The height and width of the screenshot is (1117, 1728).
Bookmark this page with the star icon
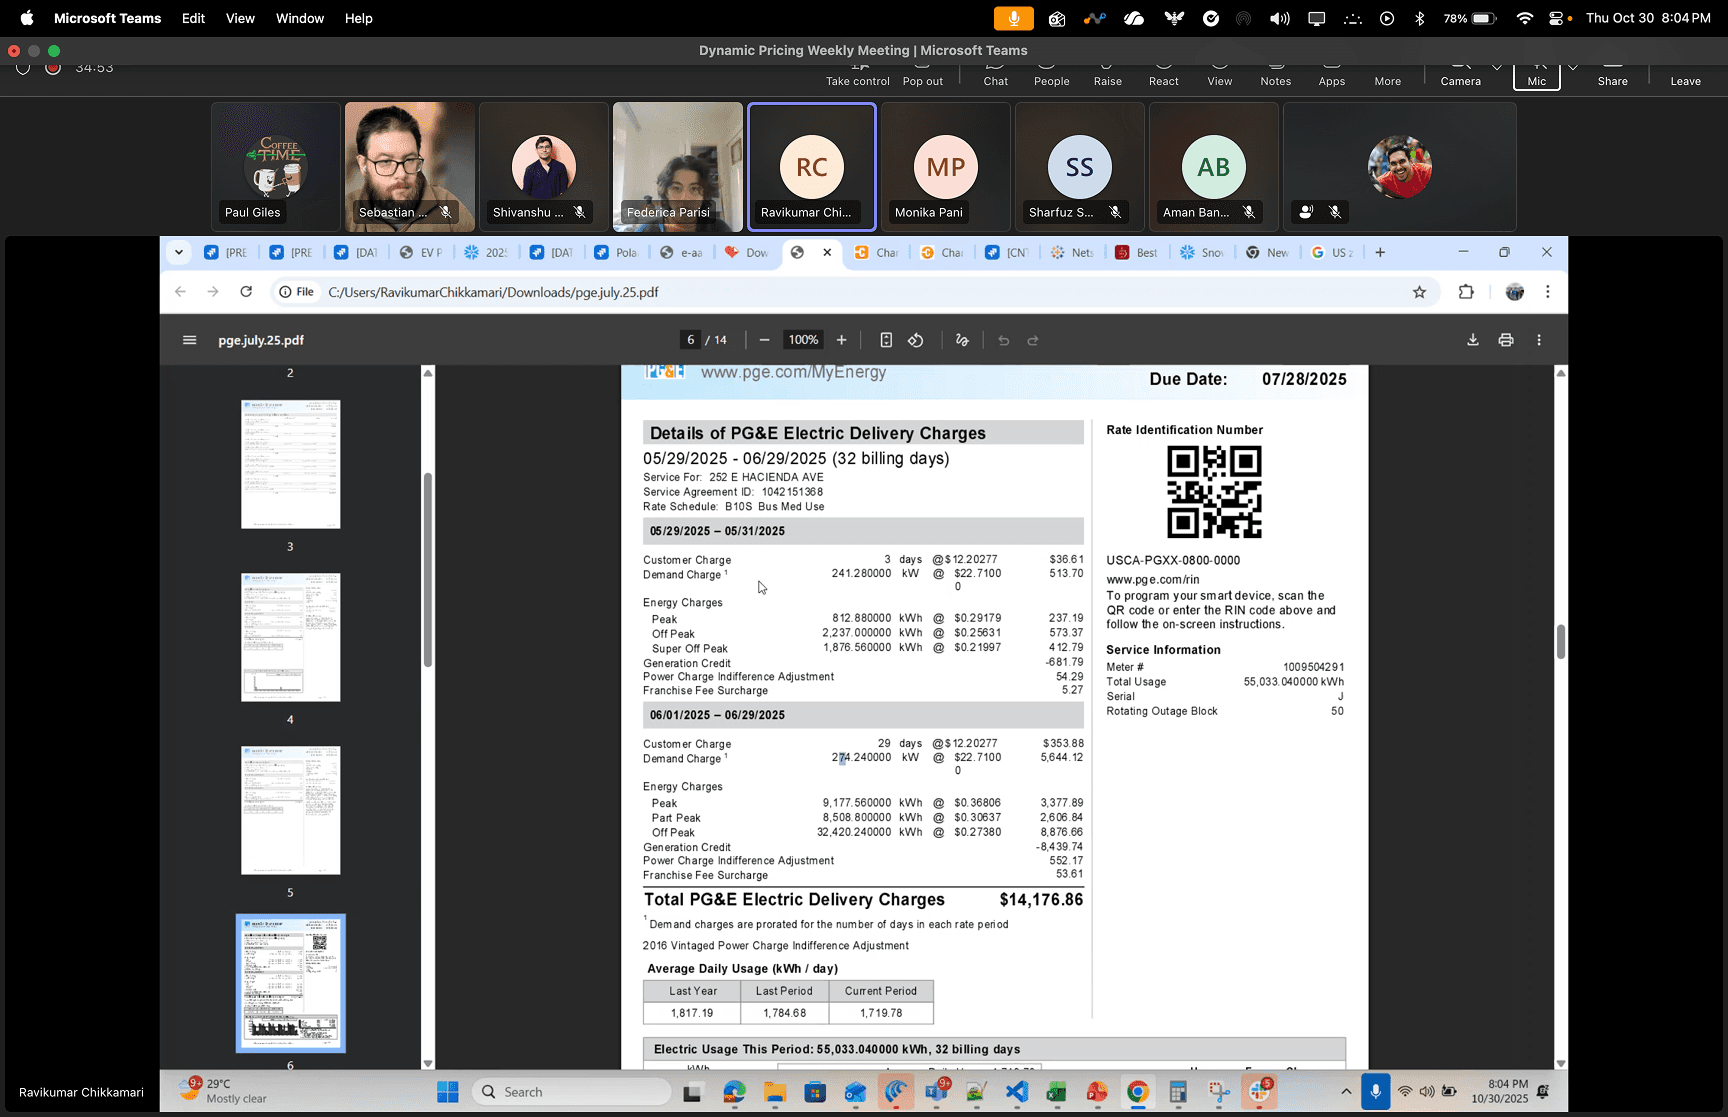(1419, 292)
